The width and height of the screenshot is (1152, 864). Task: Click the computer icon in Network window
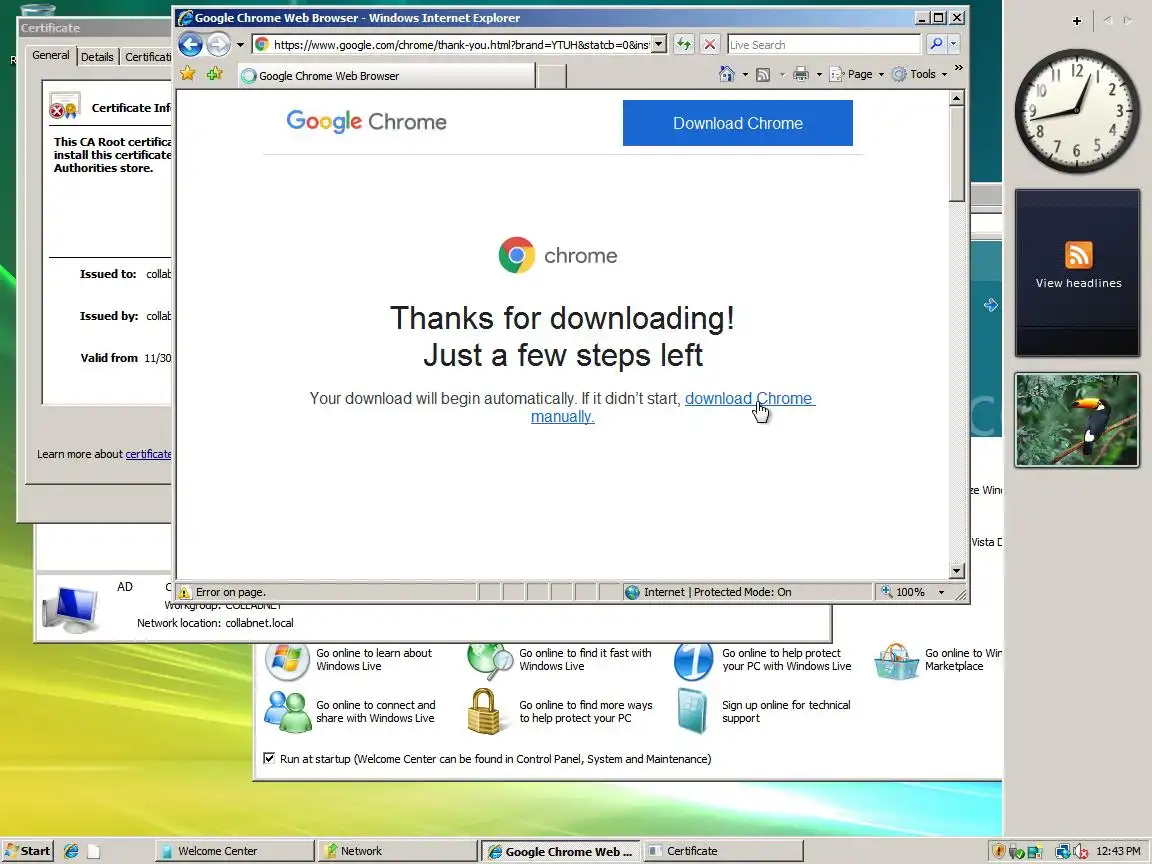[x=71, y=610]
